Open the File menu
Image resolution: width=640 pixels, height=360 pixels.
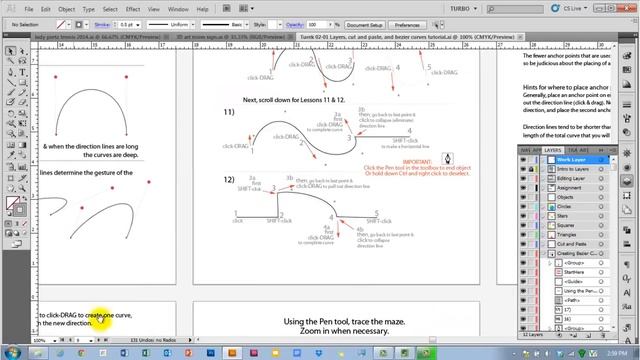(x=29, y=9)
